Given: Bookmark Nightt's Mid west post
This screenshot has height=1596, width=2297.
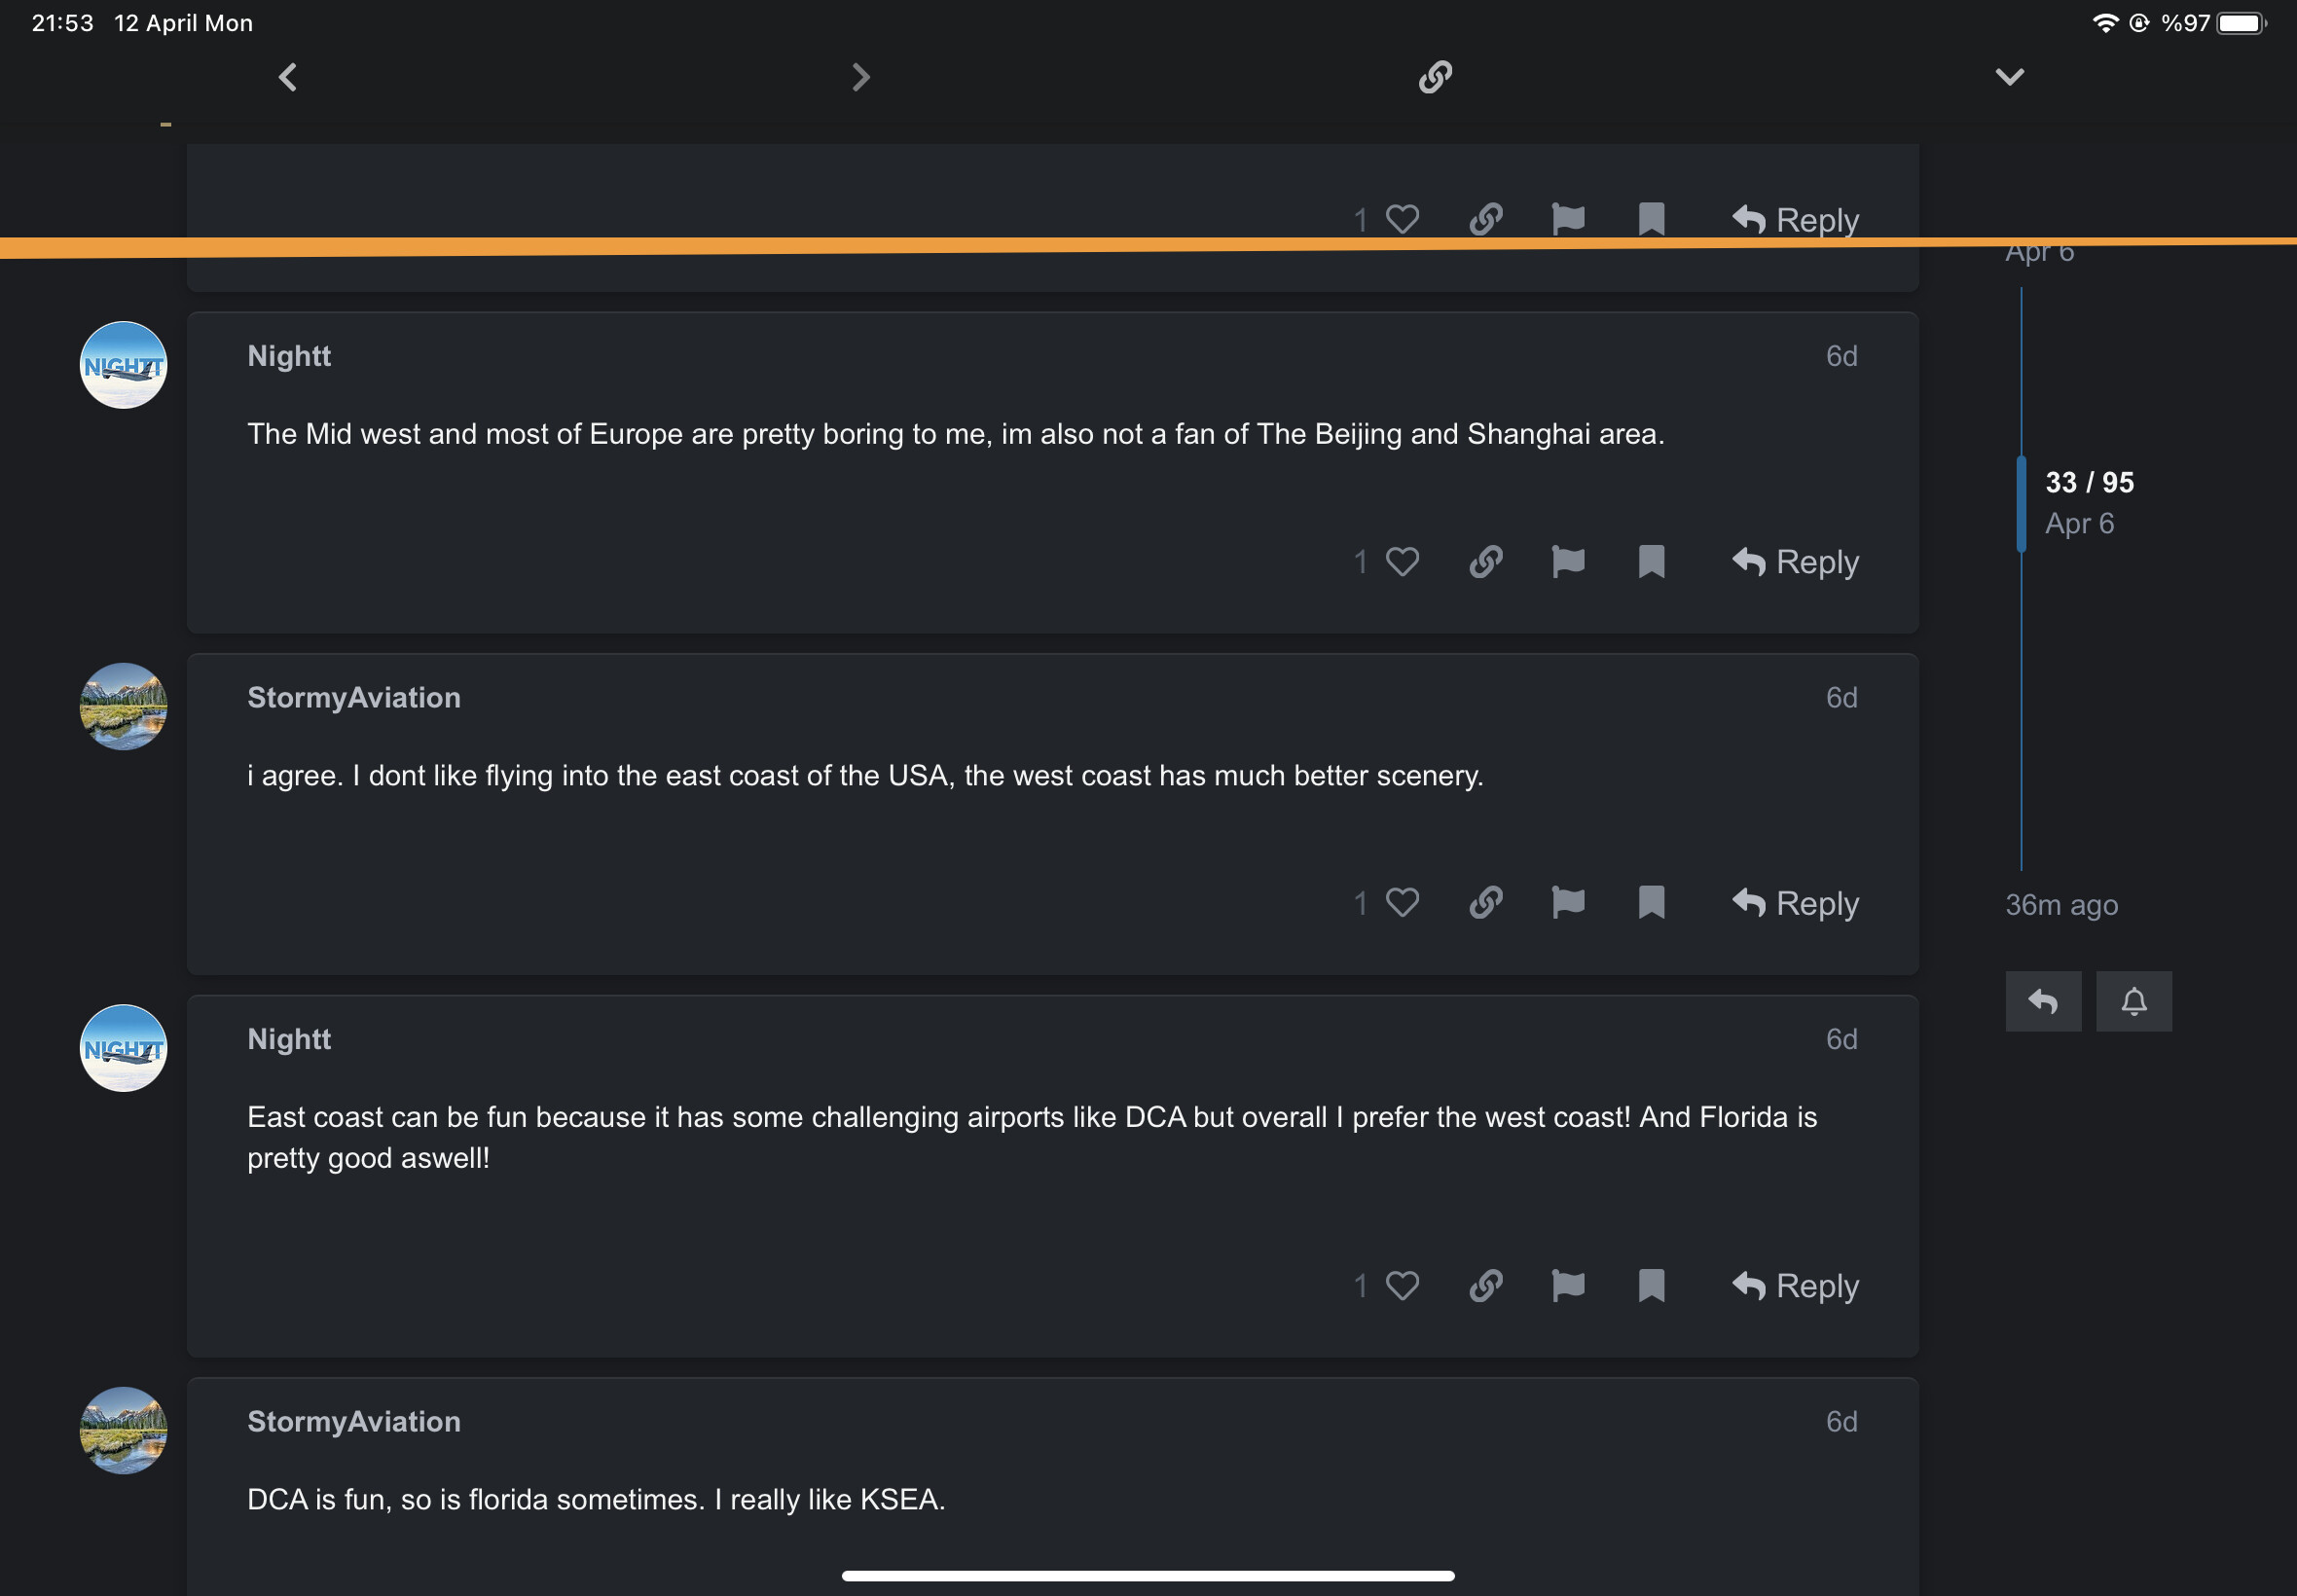Looking at the screenshot, I should [x=1651, y=562].
